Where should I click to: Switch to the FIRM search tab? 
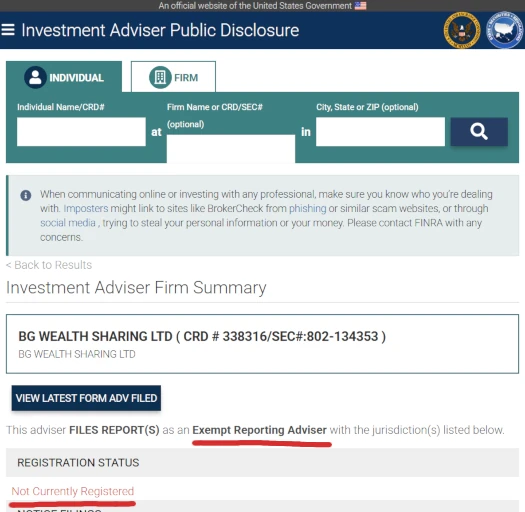click(x=173, y=77)
